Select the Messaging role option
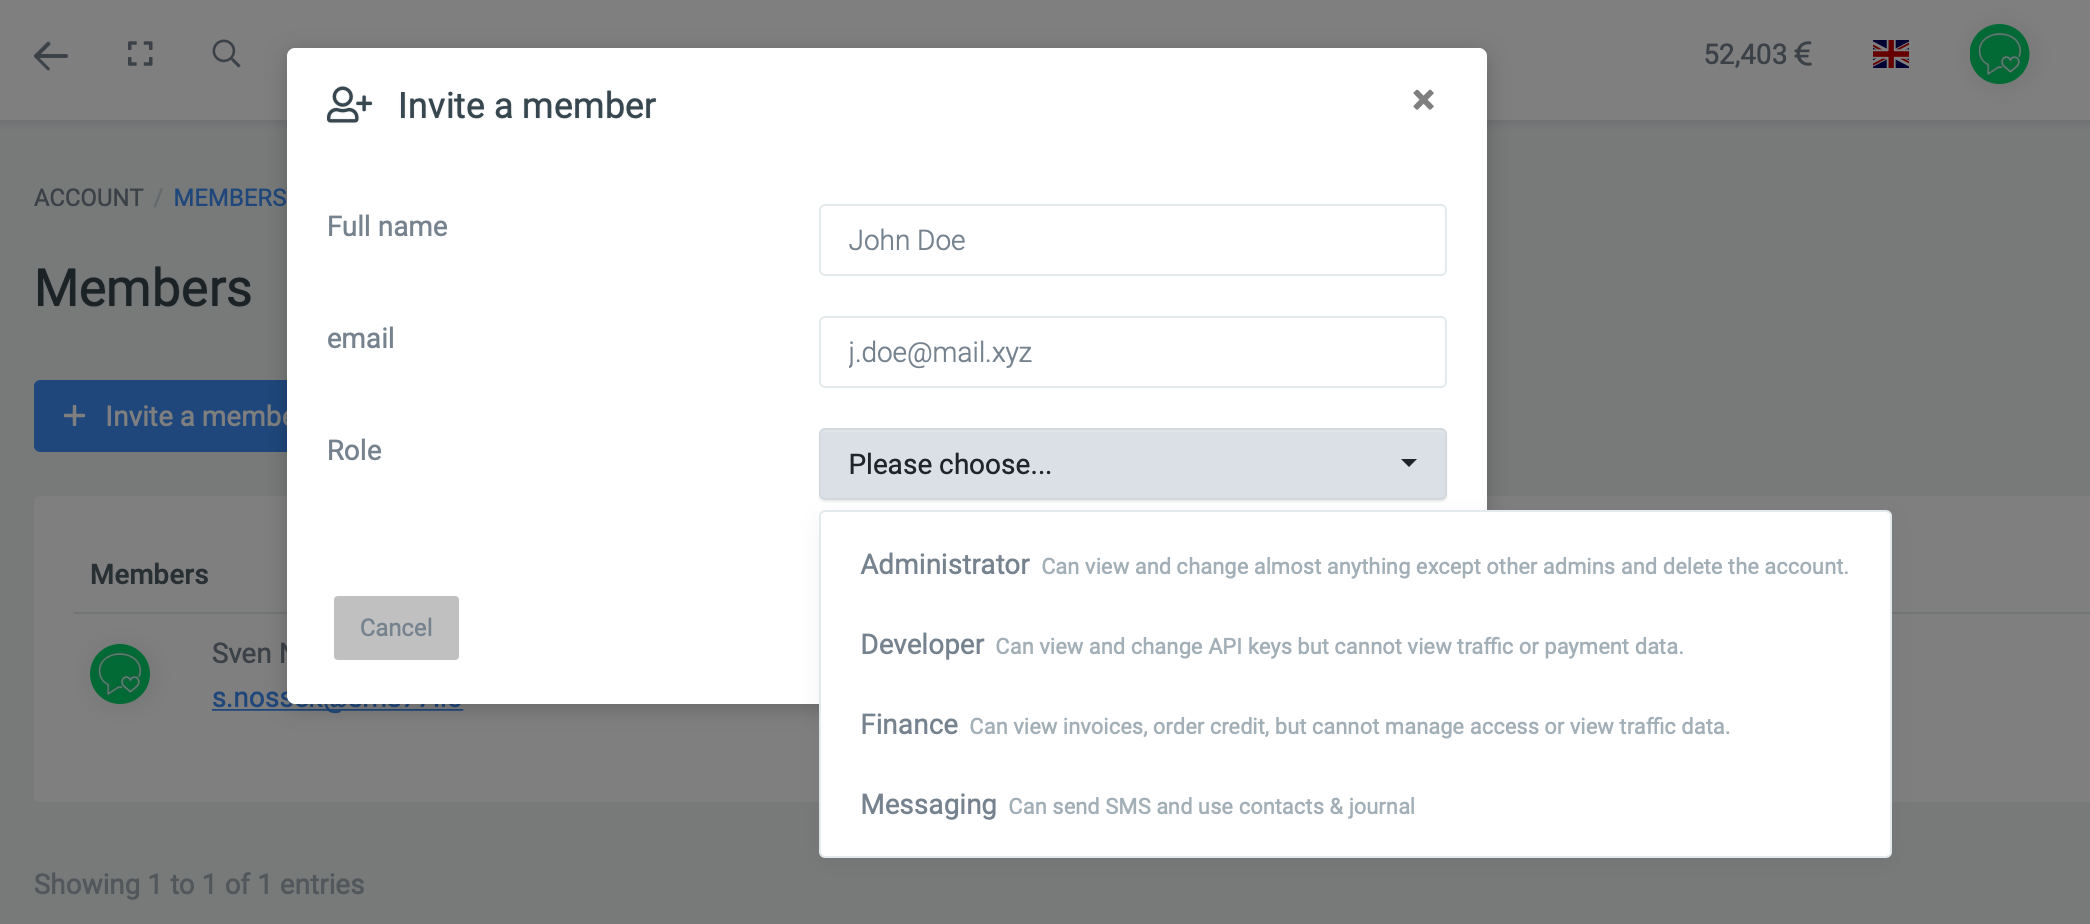2090x924 pixels. (x=928, y=805)
